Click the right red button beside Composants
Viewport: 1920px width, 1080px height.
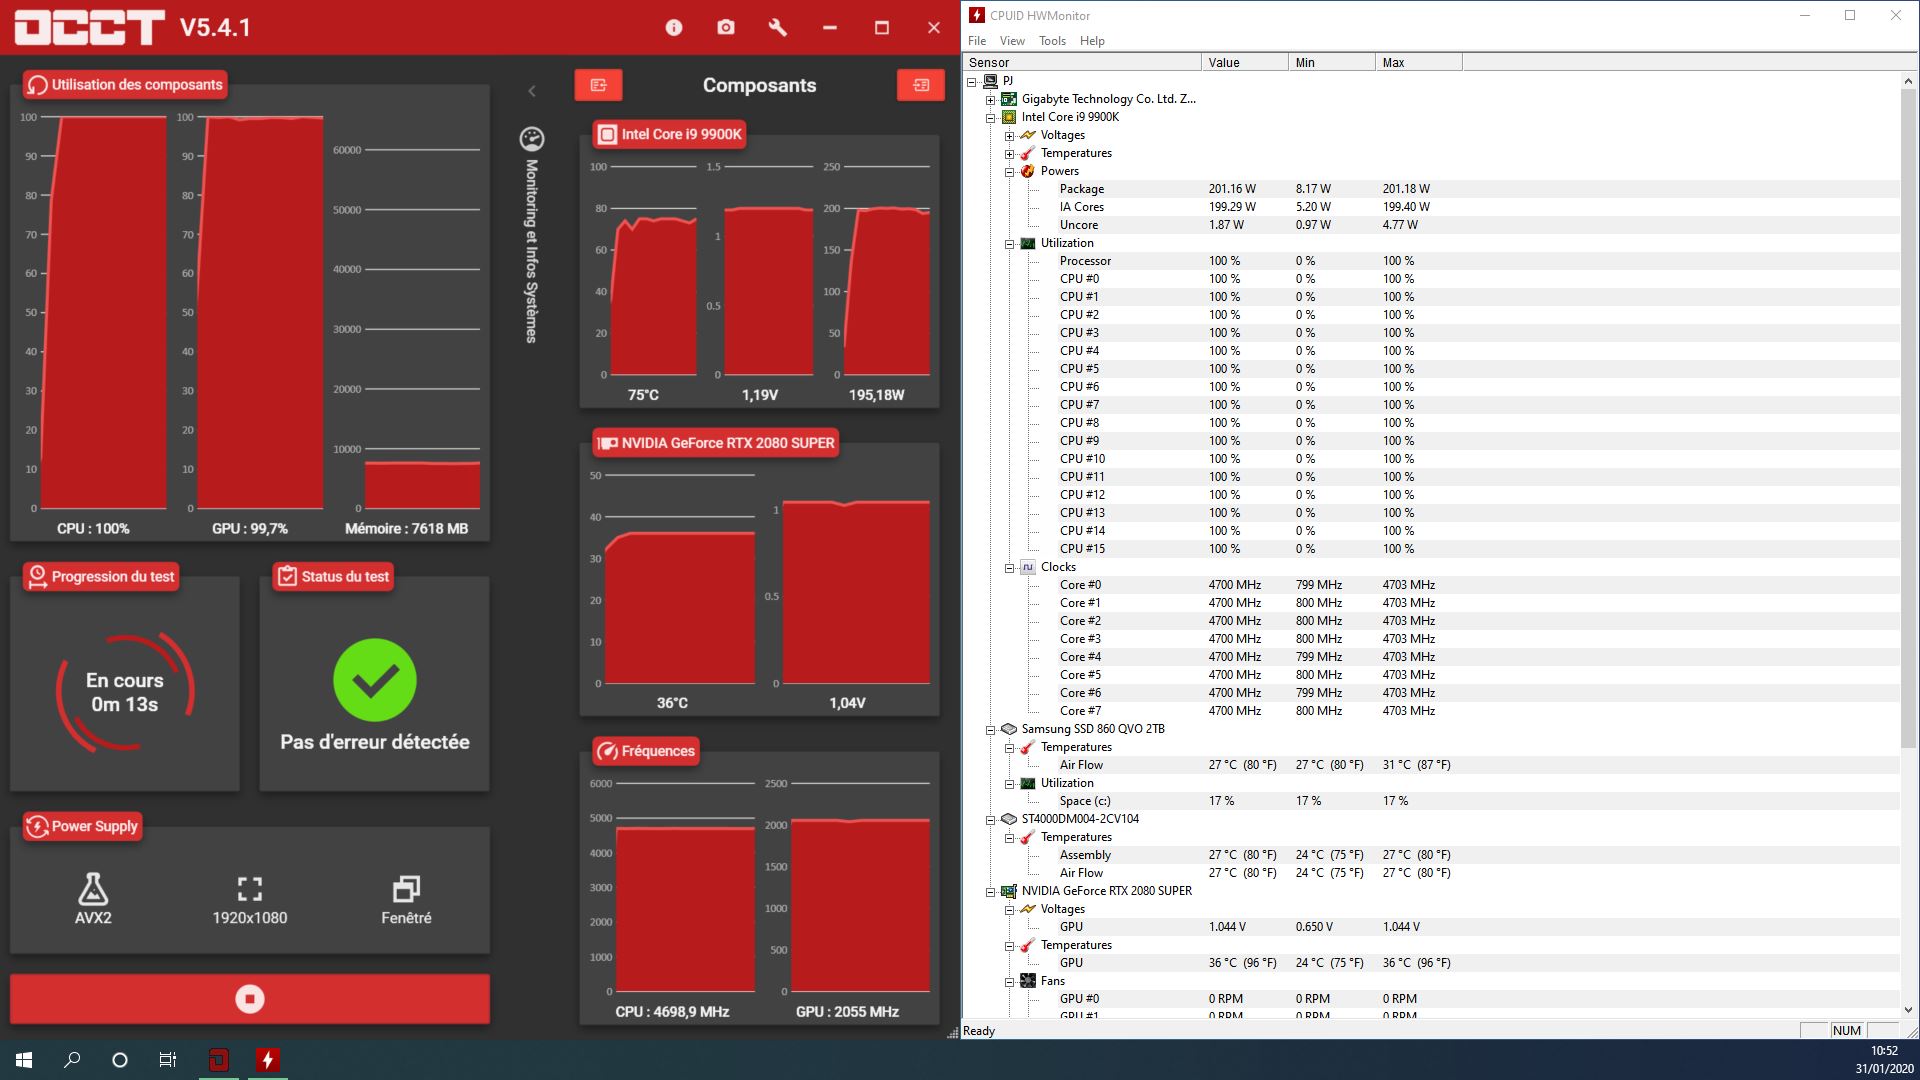pyautogui.click(x=921, y=85)
